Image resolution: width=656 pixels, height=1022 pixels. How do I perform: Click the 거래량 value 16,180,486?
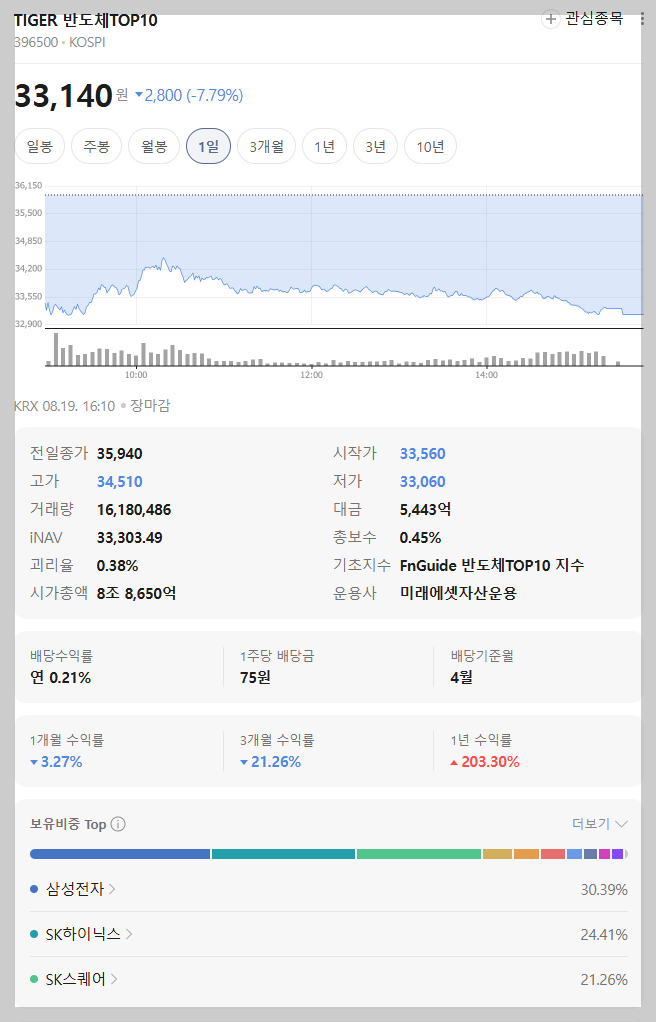134,510
